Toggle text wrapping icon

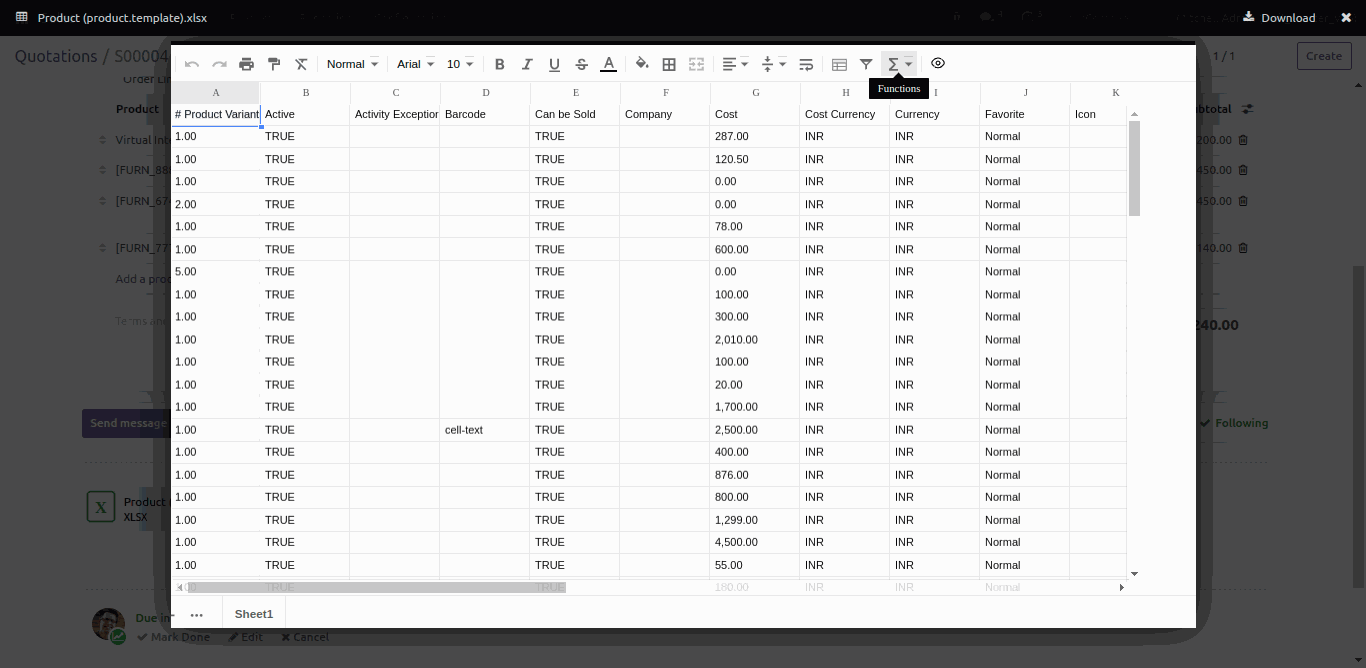tap(806, 64)
